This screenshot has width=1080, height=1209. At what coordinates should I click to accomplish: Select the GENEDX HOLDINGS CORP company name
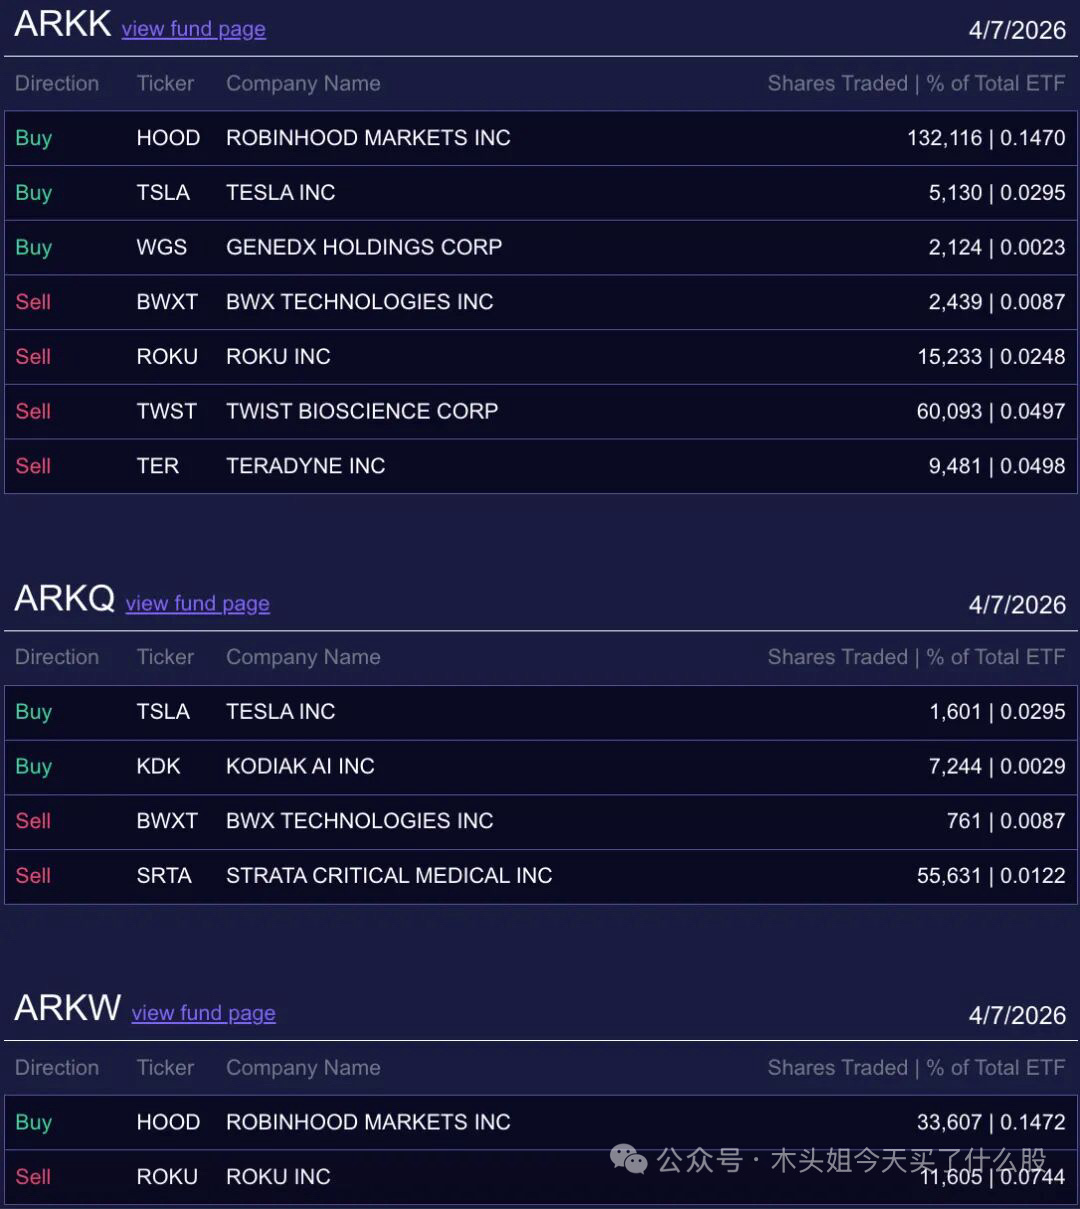tap(364, 247)
